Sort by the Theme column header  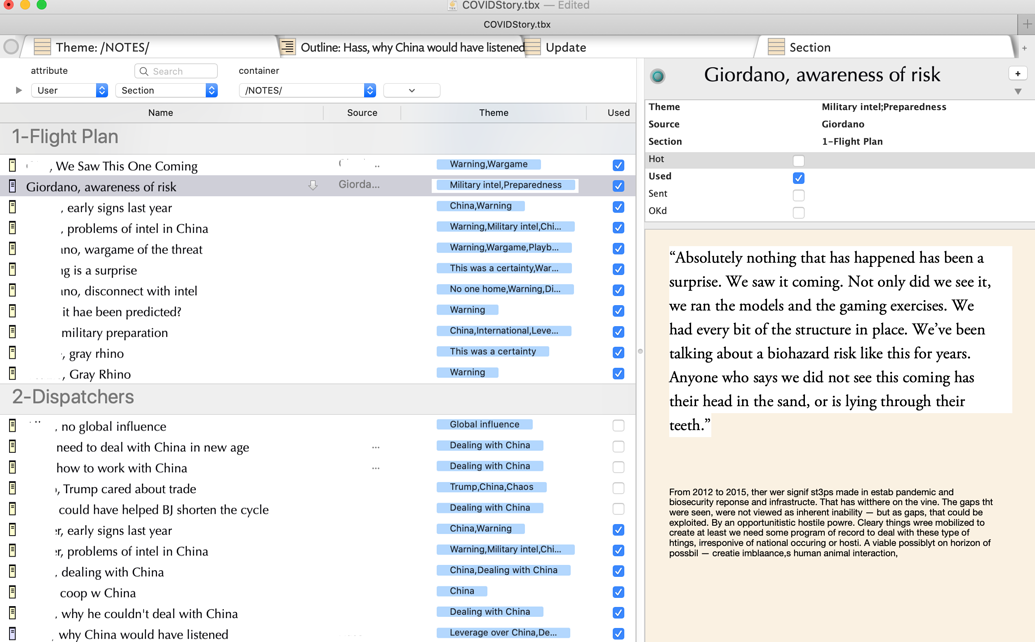494,113
